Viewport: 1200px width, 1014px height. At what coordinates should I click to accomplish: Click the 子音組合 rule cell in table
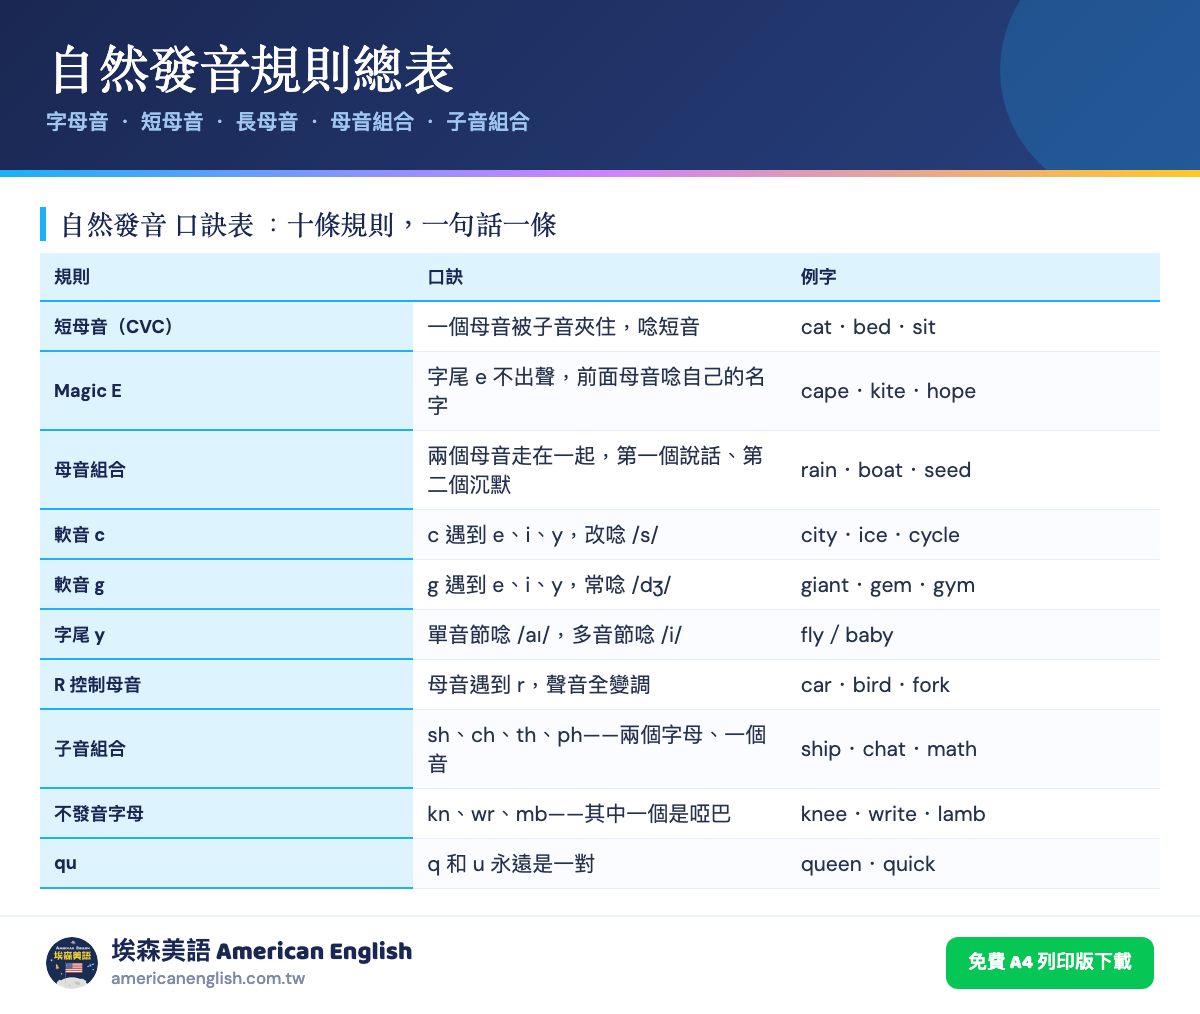pyautogui.click(x=226, y=749)
